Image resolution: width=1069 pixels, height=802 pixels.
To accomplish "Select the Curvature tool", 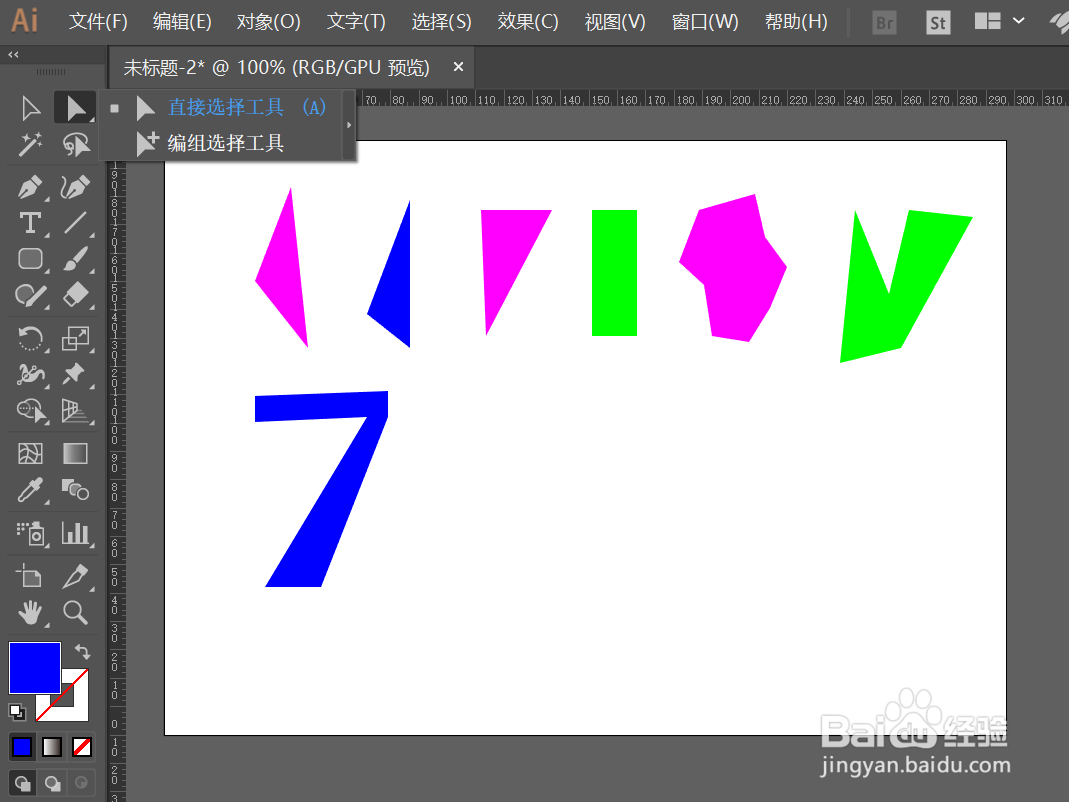I will (x=75, y=186).
